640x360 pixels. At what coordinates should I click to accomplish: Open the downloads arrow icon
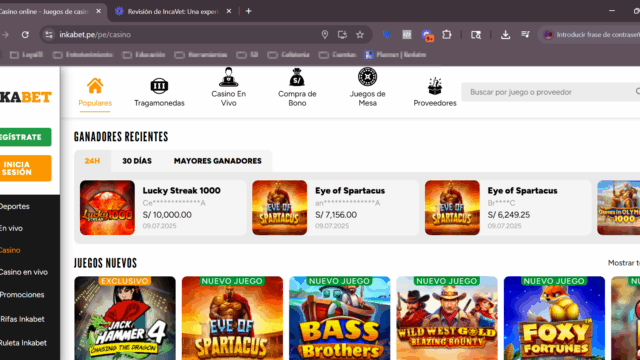505,35
